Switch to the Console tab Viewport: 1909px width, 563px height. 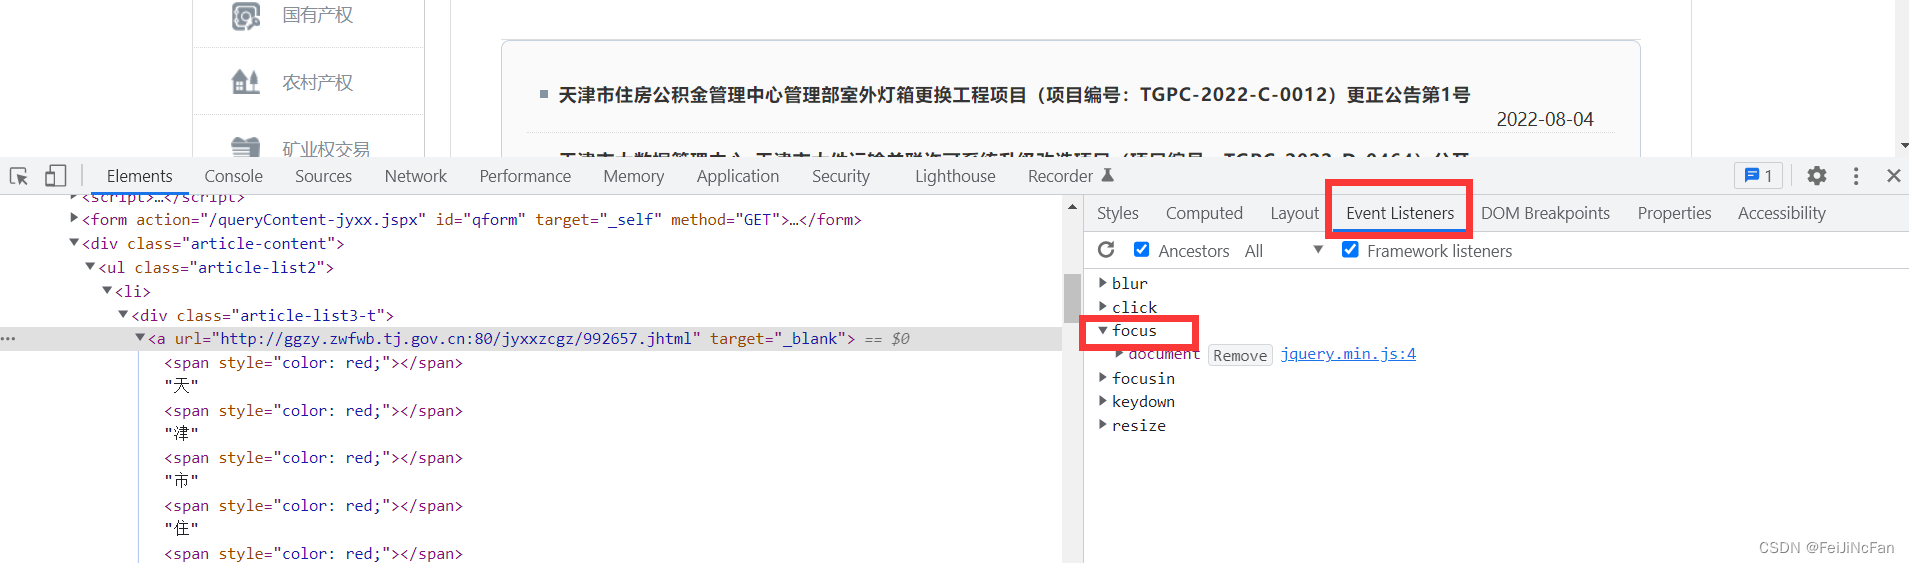[233, 176]
